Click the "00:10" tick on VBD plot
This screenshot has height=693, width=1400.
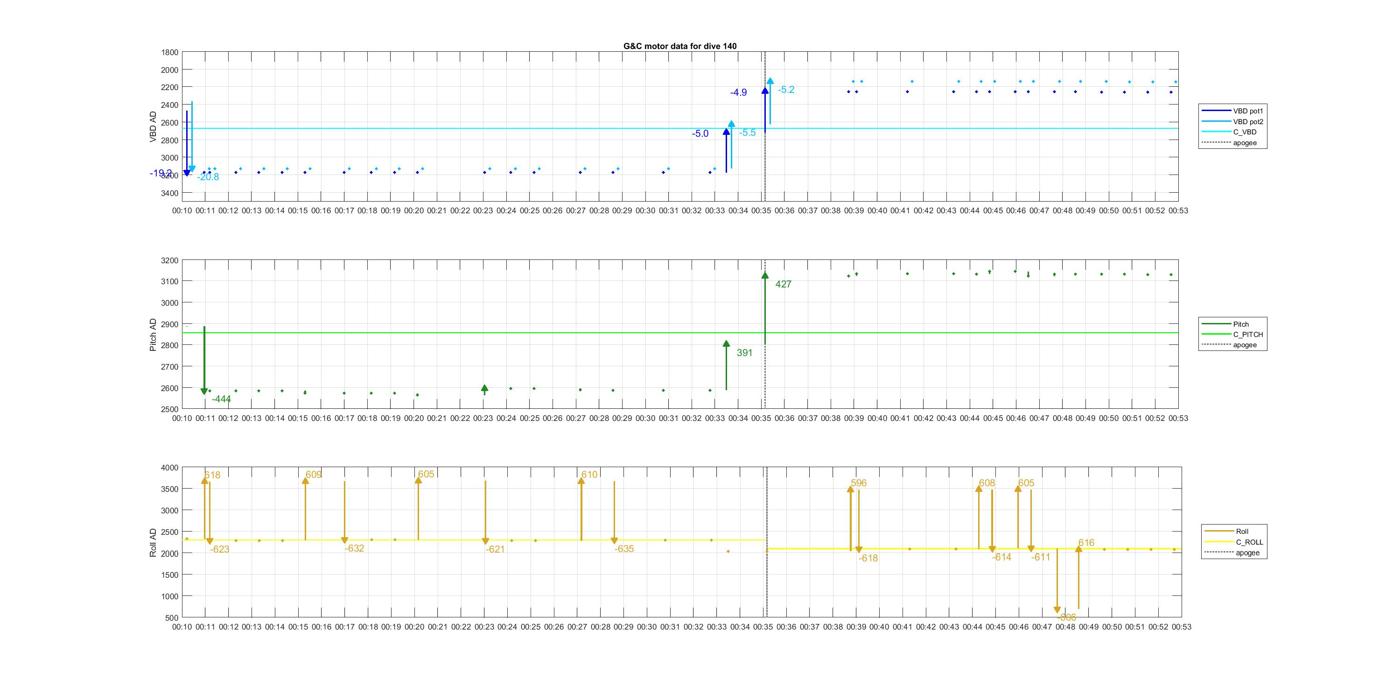pos(182,211)
